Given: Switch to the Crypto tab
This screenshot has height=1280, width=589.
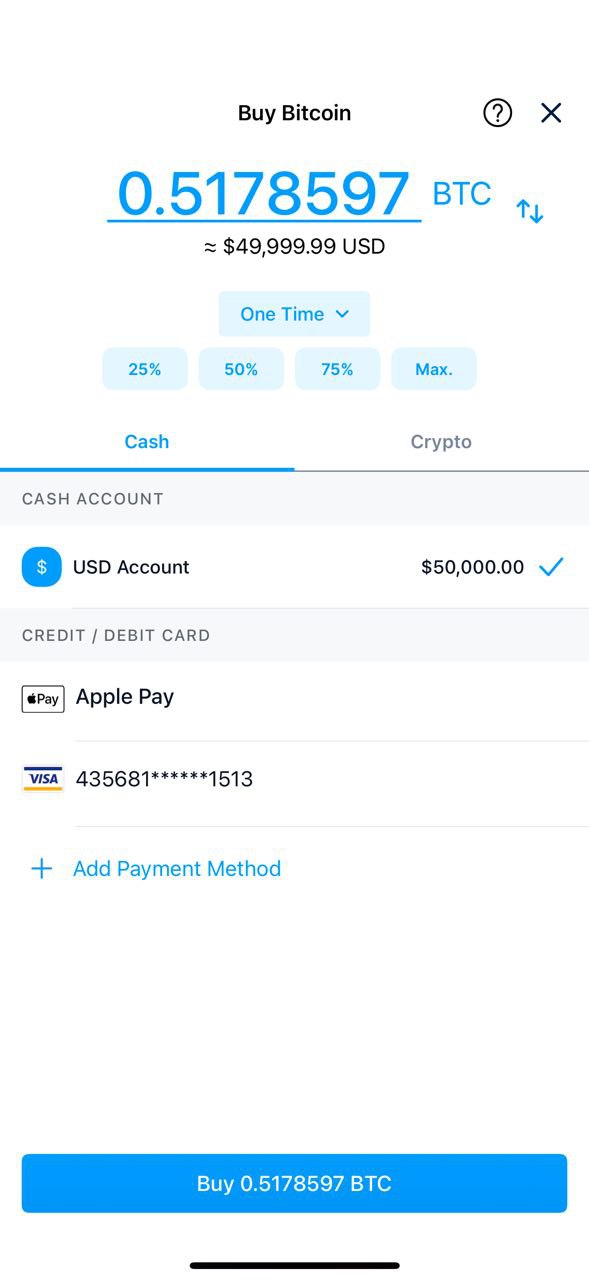Looking at the screenshot, I should click(x=441, y=442).
